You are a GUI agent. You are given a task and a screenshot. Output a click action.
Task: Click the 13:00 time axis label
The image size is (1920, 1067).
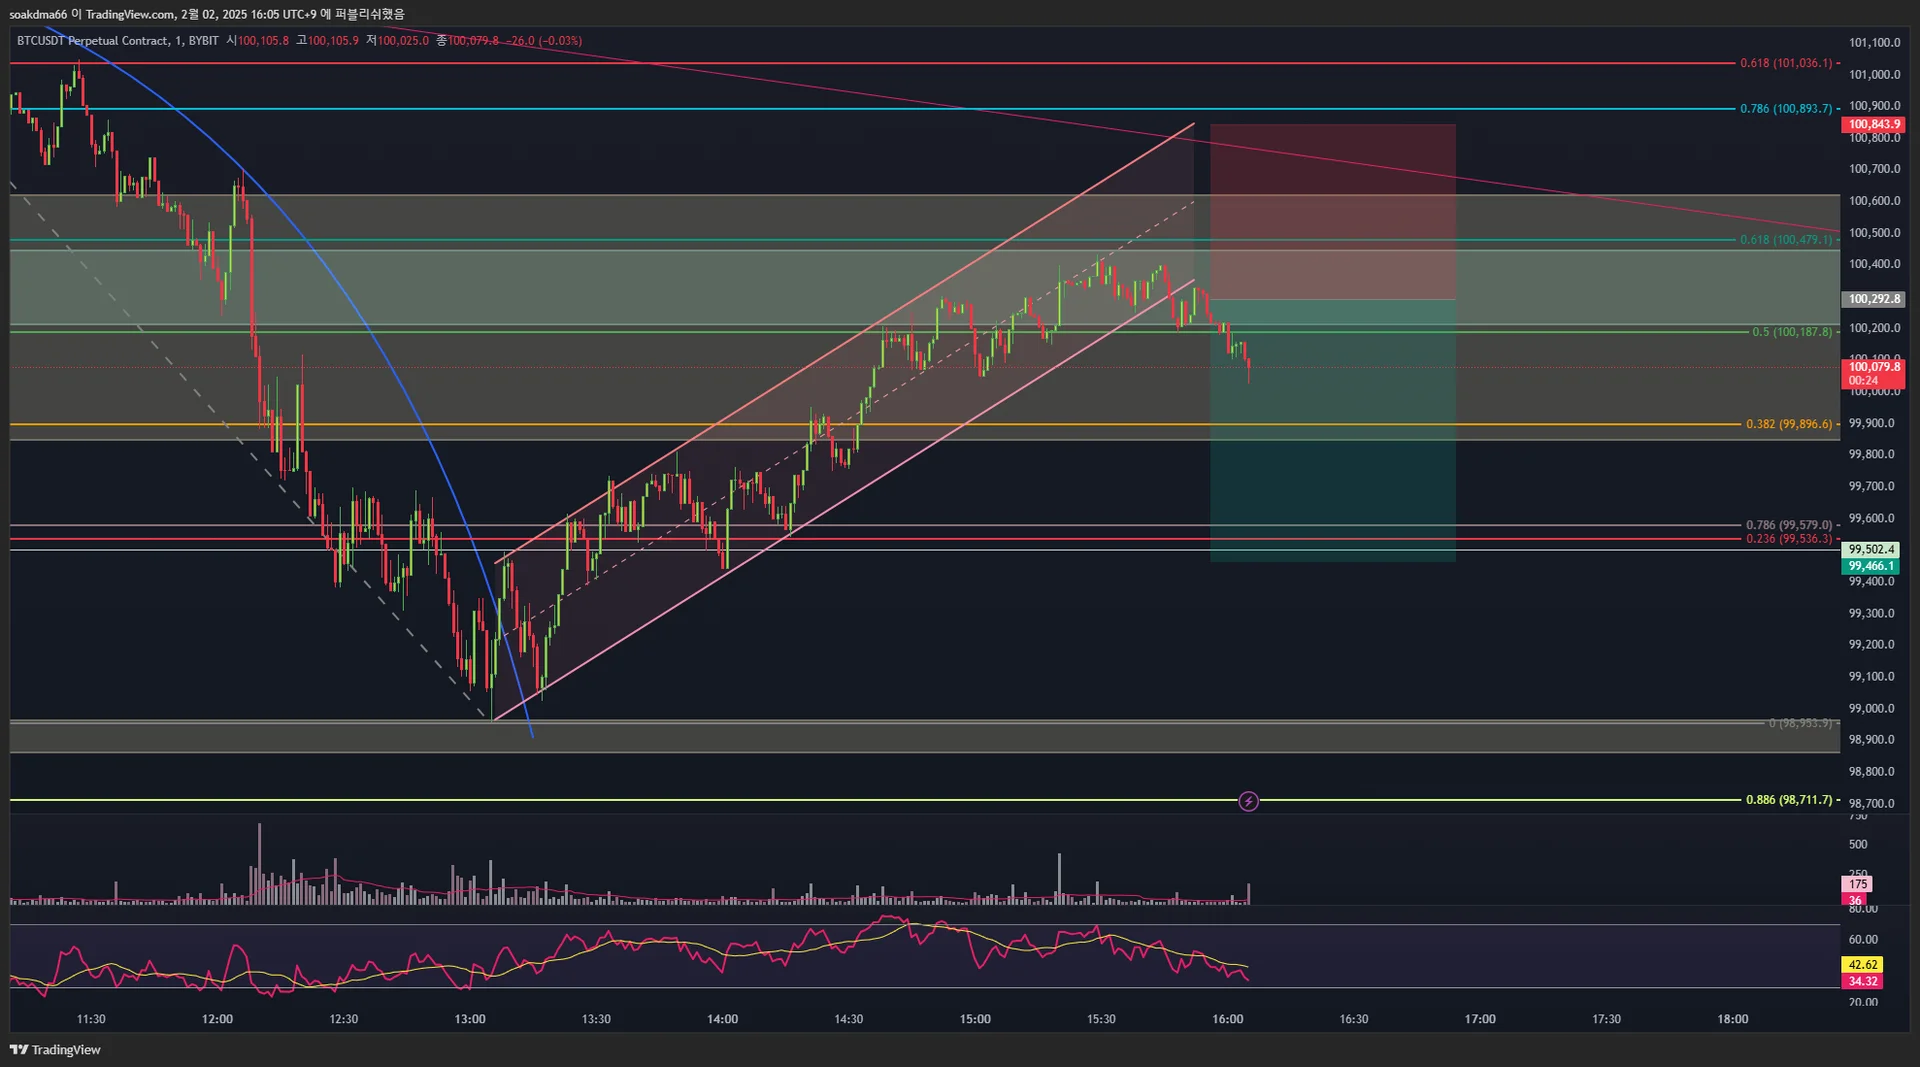pos(470,1019)
